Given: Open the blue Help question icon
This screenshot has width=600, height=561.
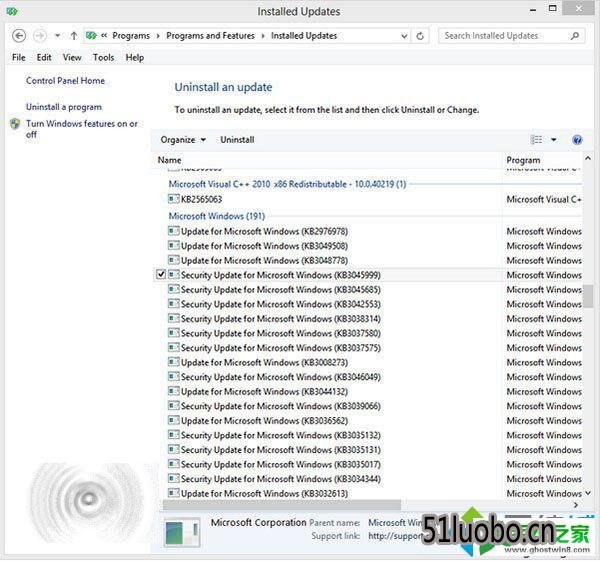Looking at the screenshot, I should pyautogui.click(x=577, y=140).
